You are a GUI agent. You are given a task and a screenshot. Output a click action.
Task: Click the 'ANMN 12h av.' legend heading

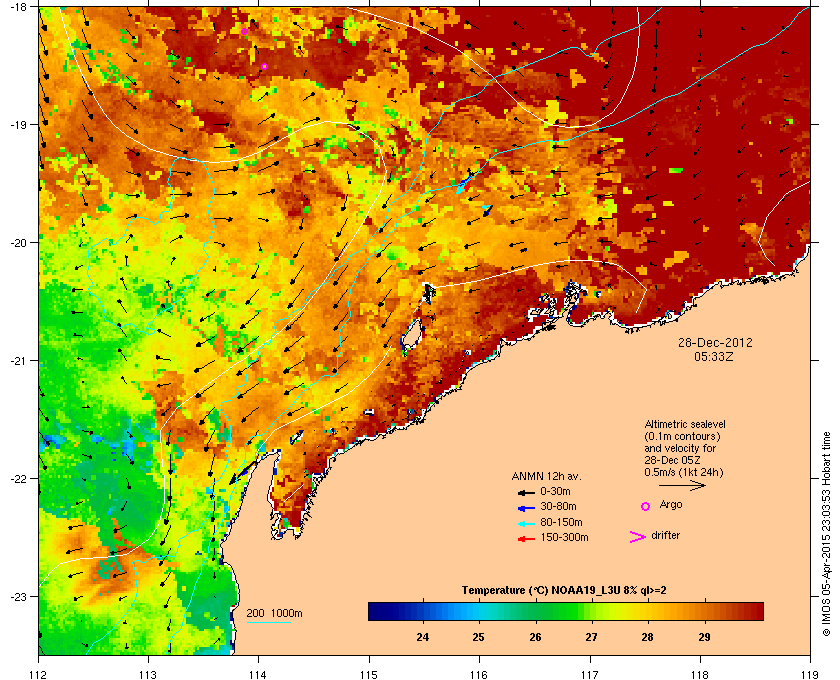(x=546, y=476)
